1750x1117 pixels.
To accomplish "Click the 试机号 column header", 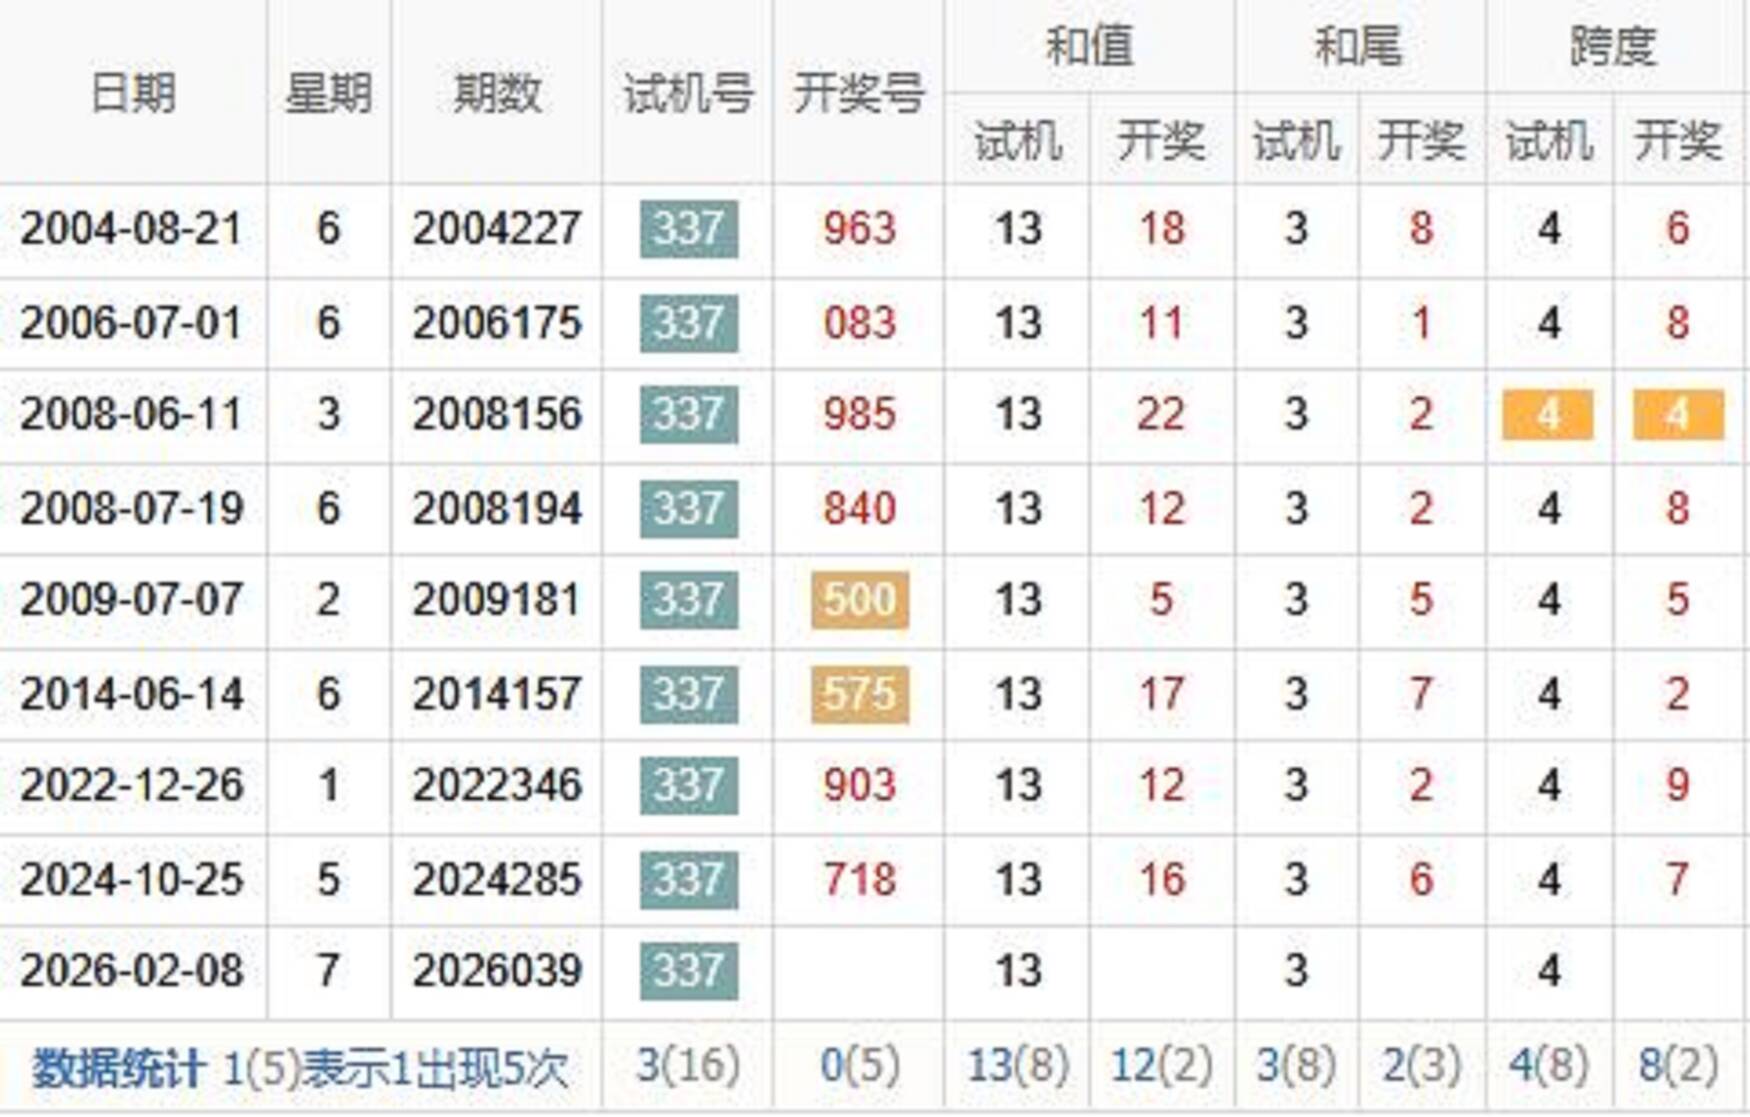I will point(688,93).
